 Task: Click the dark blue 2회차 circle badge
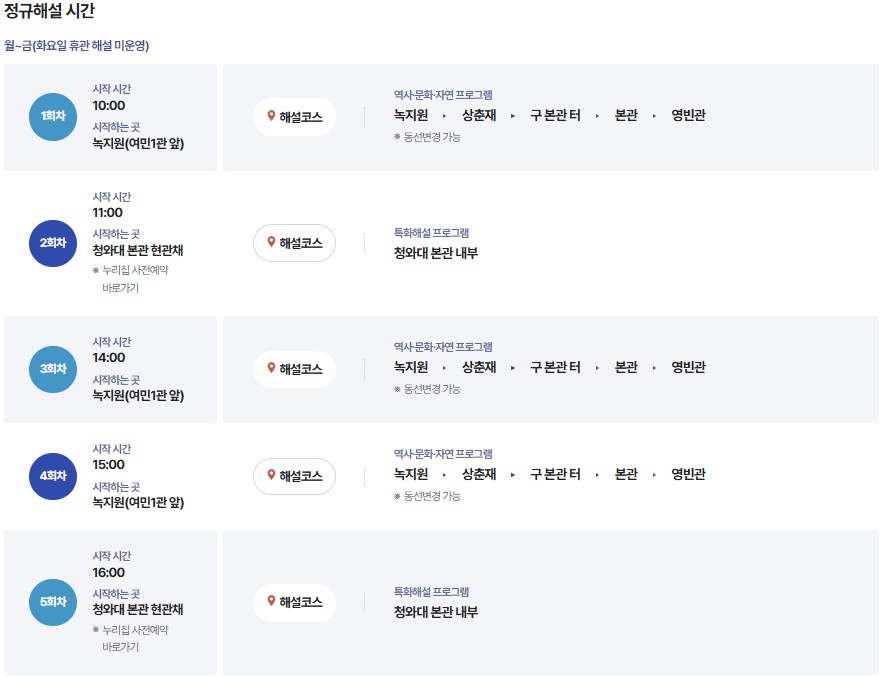click(52, 242)
